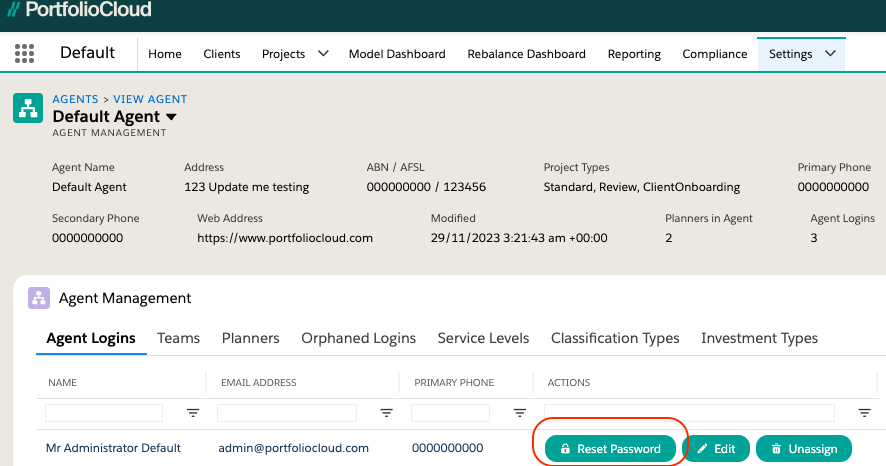The image size is (886, 466).
Task: Open the Primary Phone column filter icon
Action: click(519, 413)
